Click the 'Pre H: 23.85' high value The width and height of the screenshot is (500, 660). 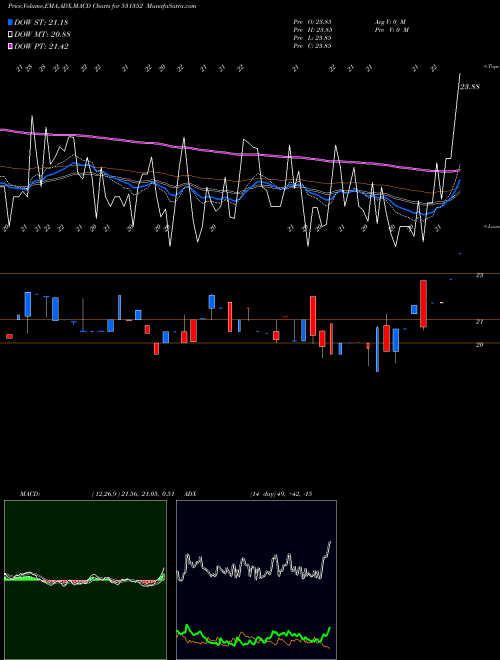tap(313, 30)
